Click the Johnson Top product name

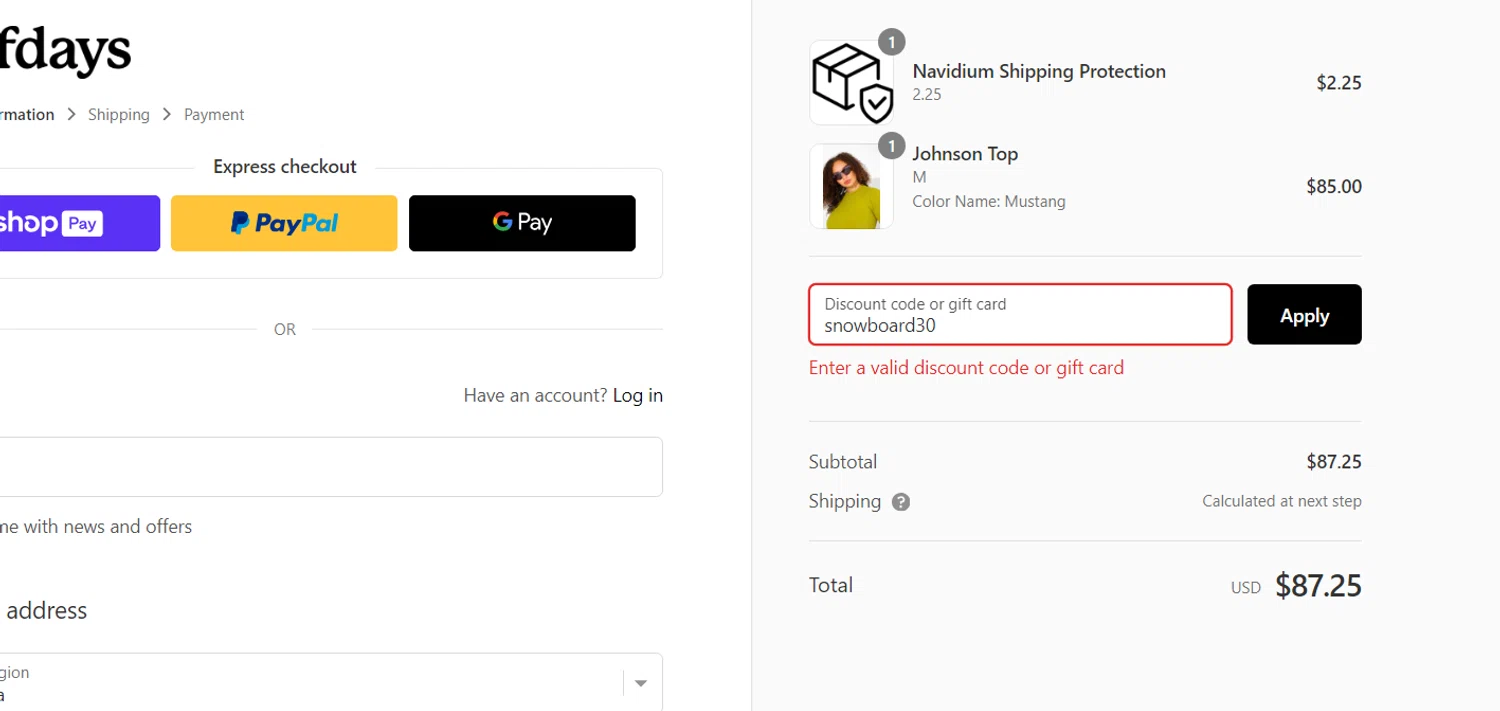(965, 154)
